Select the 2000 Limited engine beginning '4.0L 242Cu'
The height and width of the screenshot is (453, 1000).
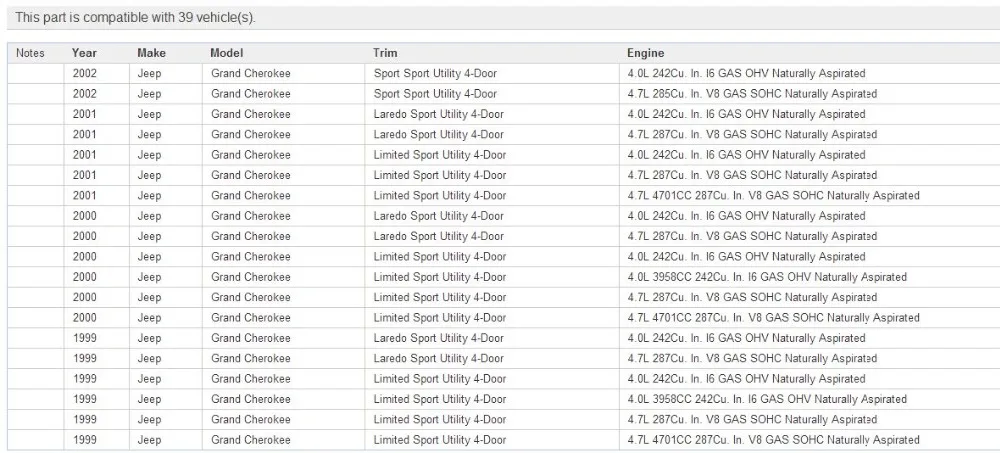click(x=746, y=256)
